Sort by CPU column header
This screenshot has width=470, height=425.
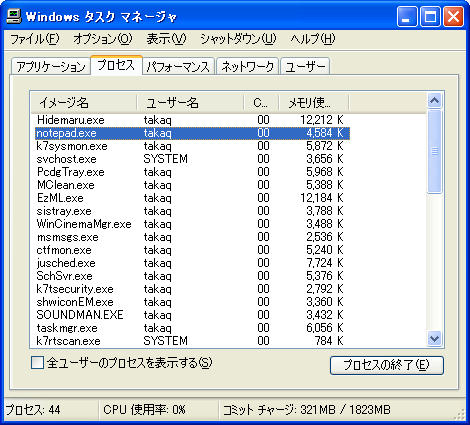pyautogui.click(x=261, y=103)
